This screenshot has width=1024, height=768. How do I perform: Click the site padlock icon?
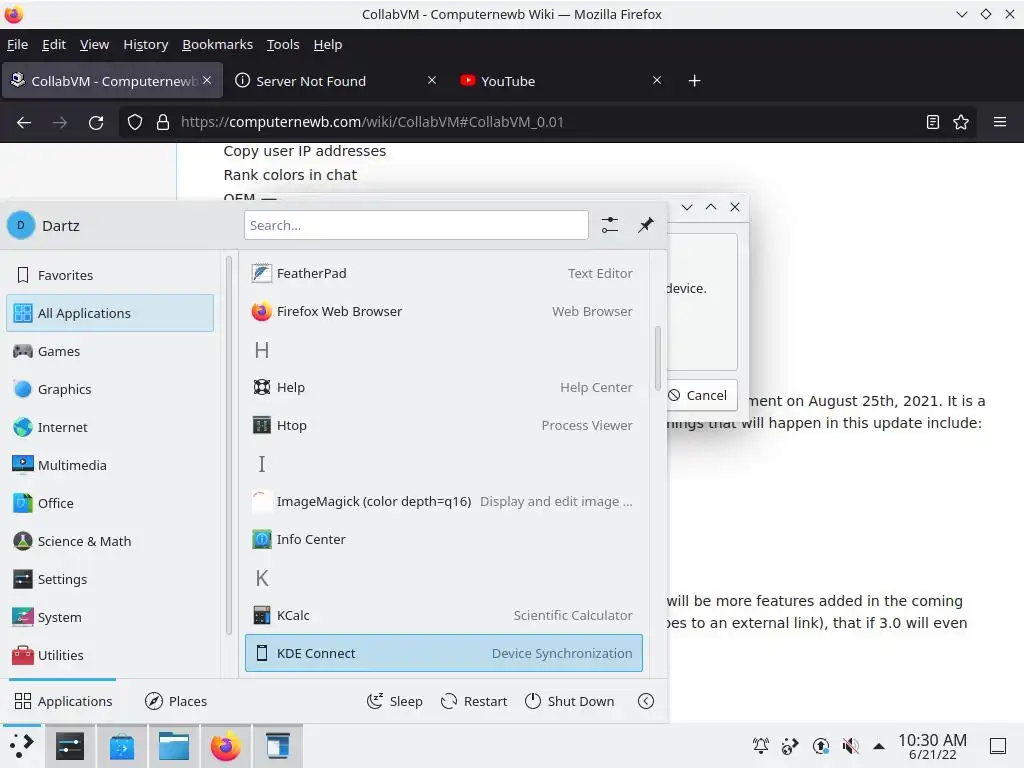click(x=163, y=122)
